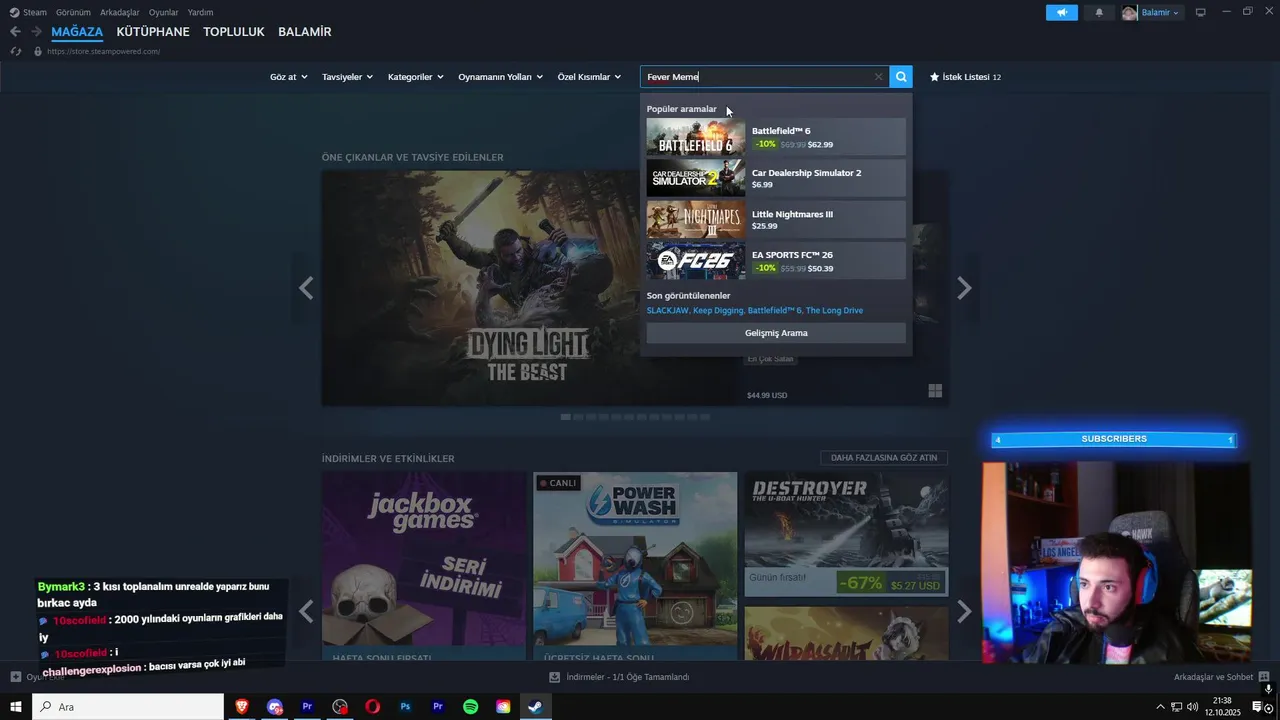Open Jackbox Games sale card
Screen dimensions: 1280x720
click(x=424, y=566)
